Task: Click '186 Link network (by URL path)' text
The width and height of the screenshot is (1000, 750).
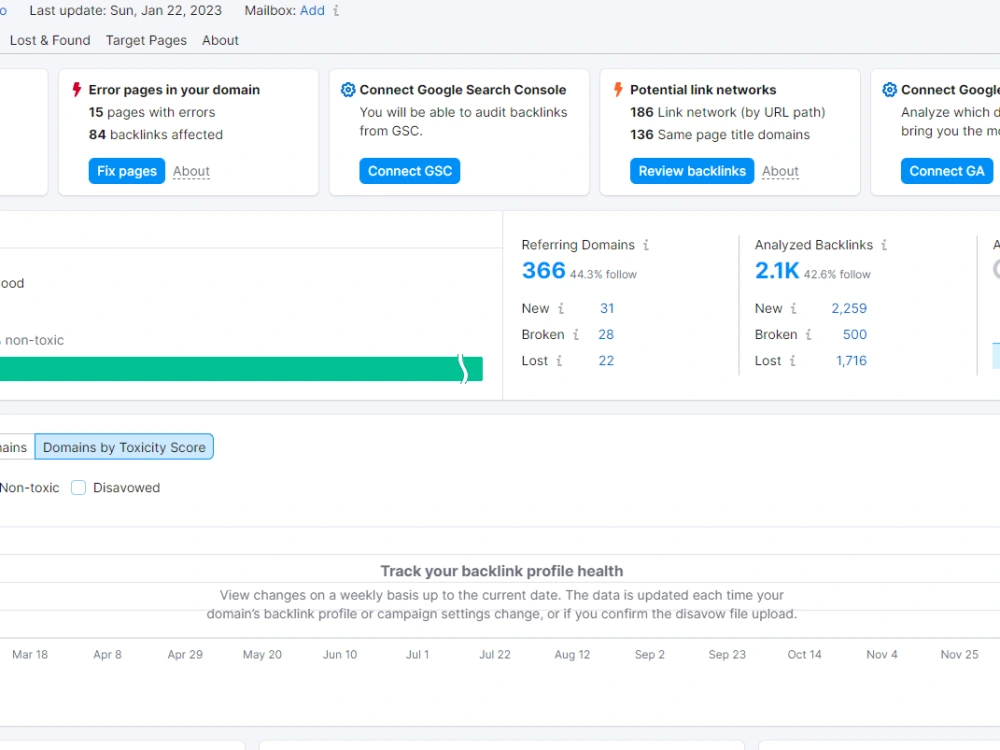Action: [x=728, y=112]
